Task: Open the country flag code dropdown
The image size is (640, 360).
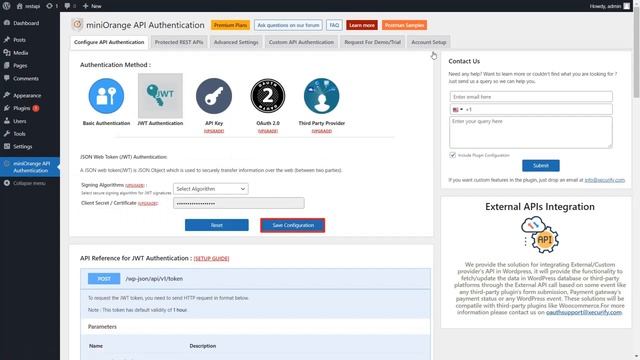Action: [457, 109]
